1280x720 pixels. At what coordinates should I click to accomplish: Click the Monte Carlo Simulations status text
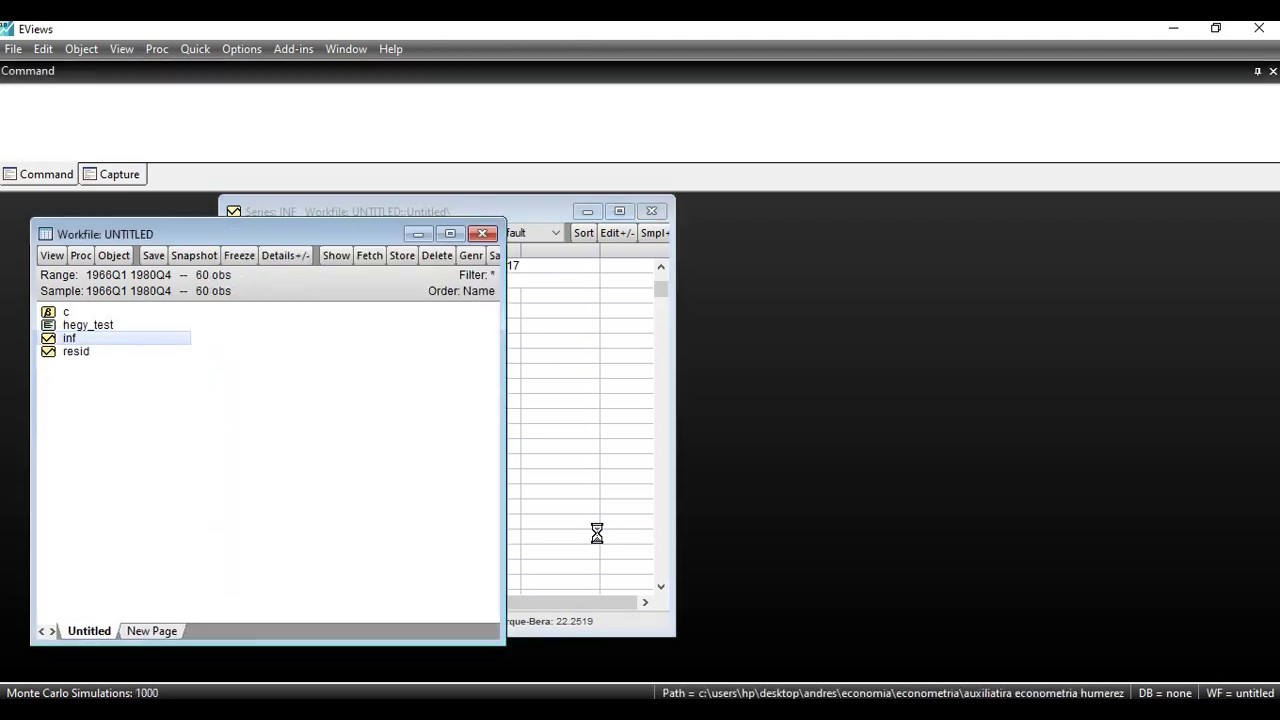(x=82, y=693)
